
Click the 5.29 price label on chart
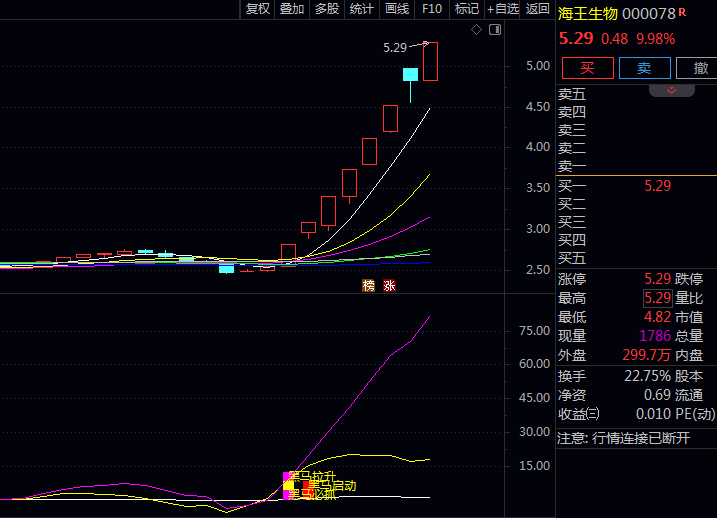pos(395,48)
